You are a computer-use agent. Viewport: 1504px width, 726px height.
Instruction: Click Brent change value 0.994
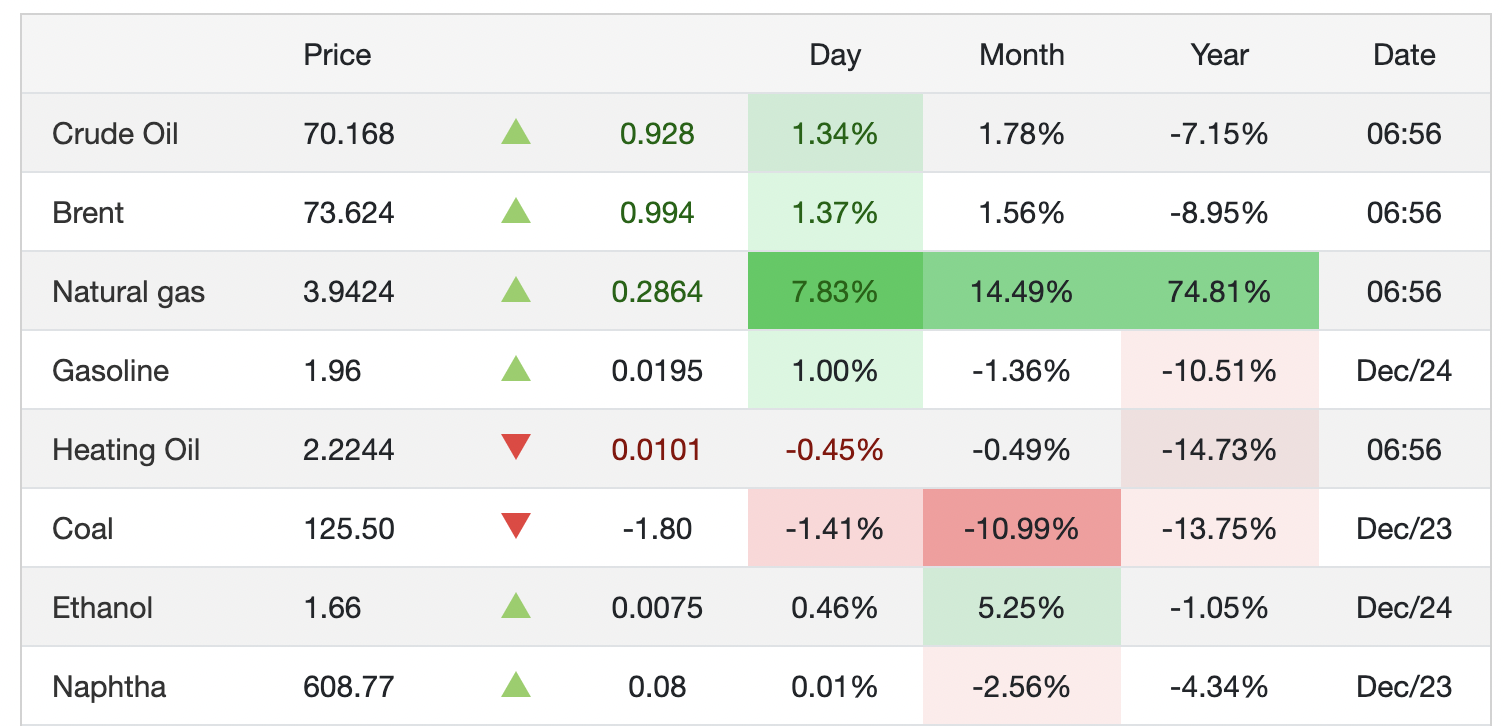coord(657,212)
